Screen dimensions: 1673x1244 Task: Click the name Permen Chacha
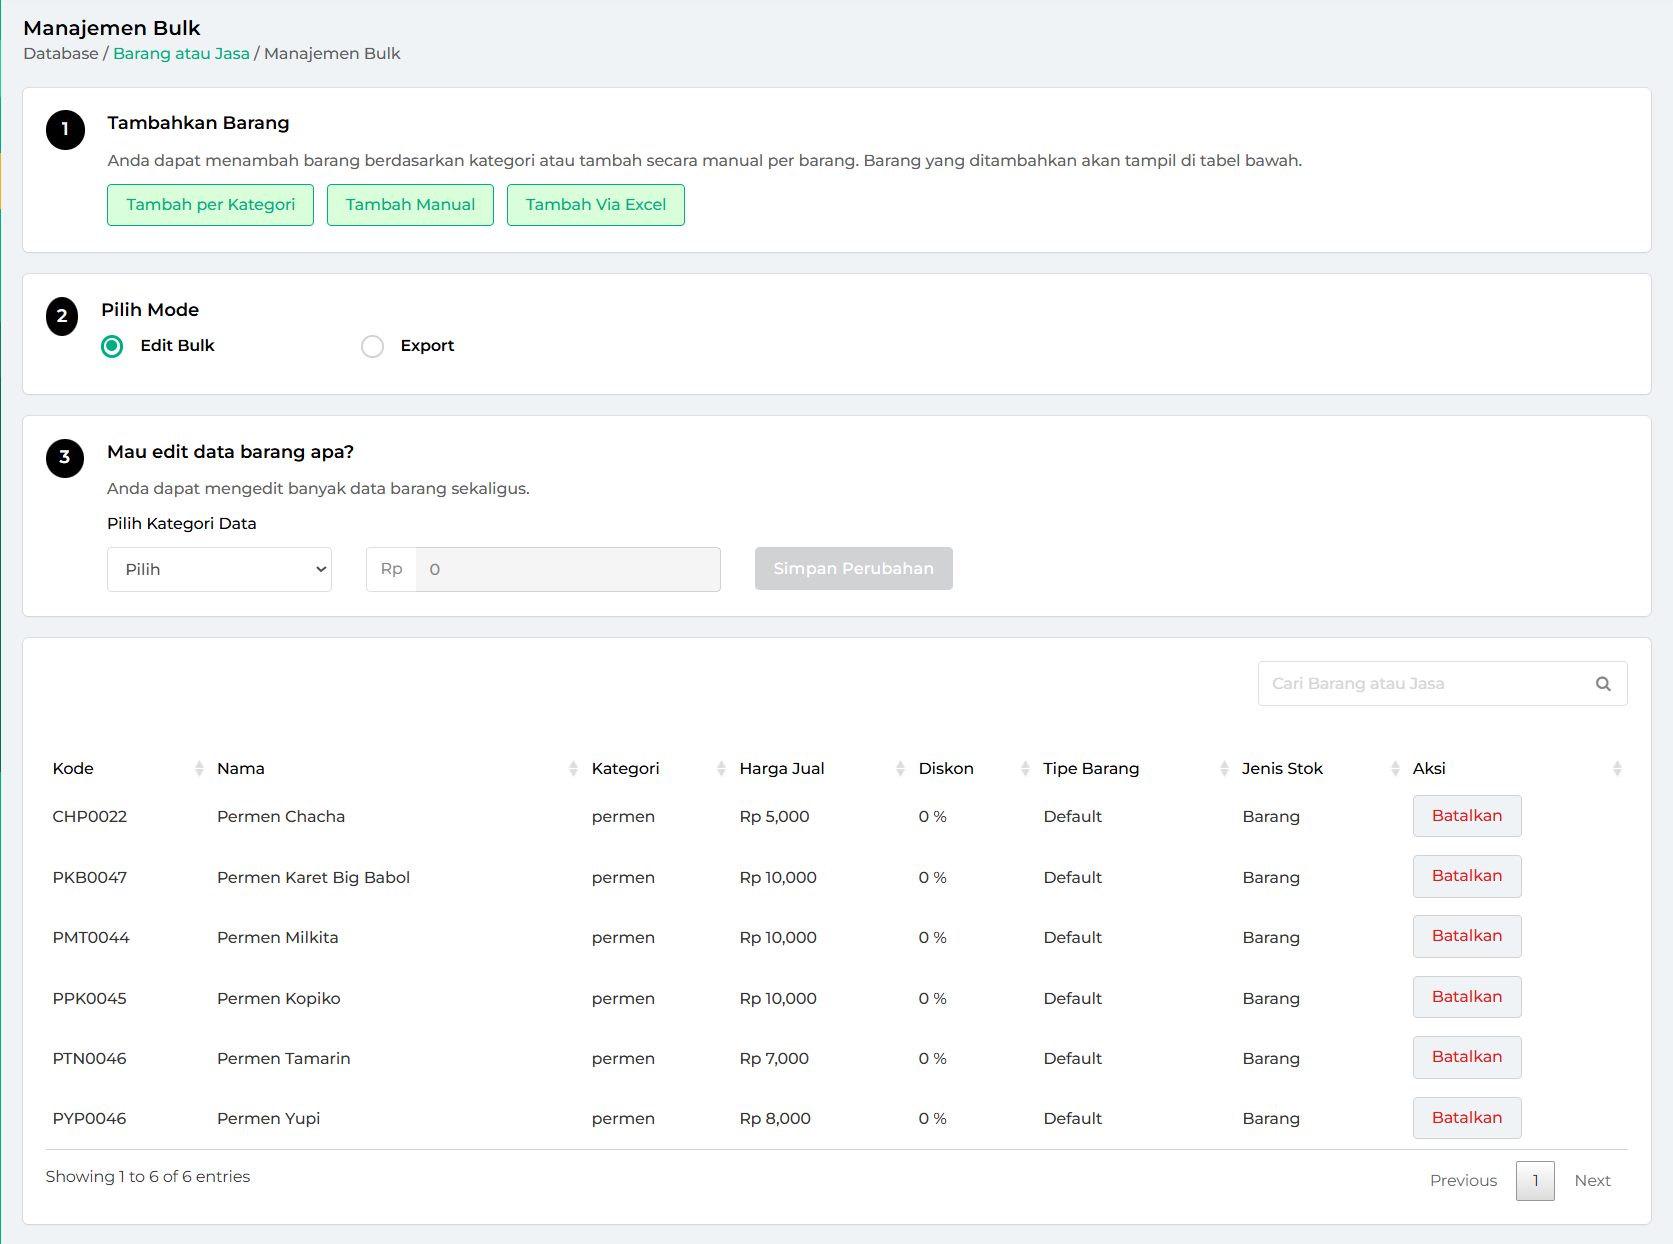click(281, 817)
